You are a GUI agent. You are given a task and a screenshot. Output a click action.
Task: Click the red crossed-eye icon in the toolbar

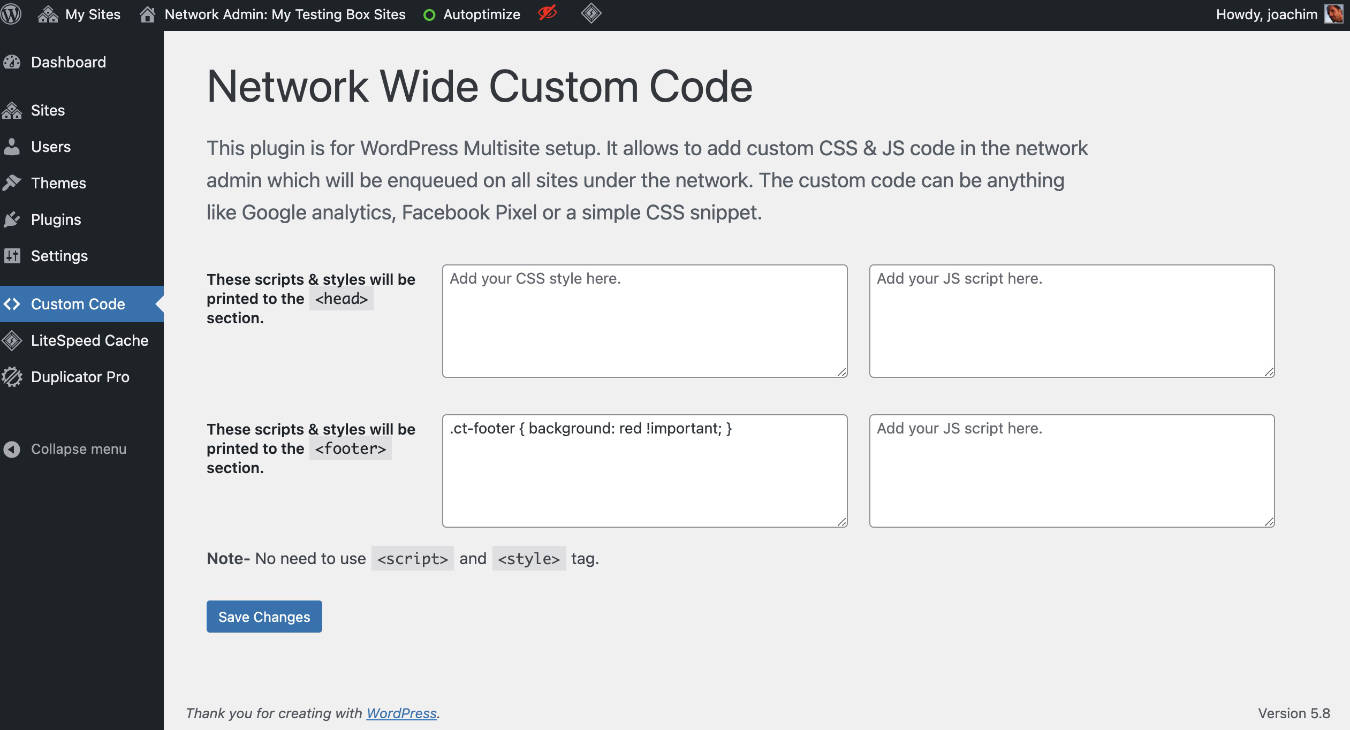[546, 14]
